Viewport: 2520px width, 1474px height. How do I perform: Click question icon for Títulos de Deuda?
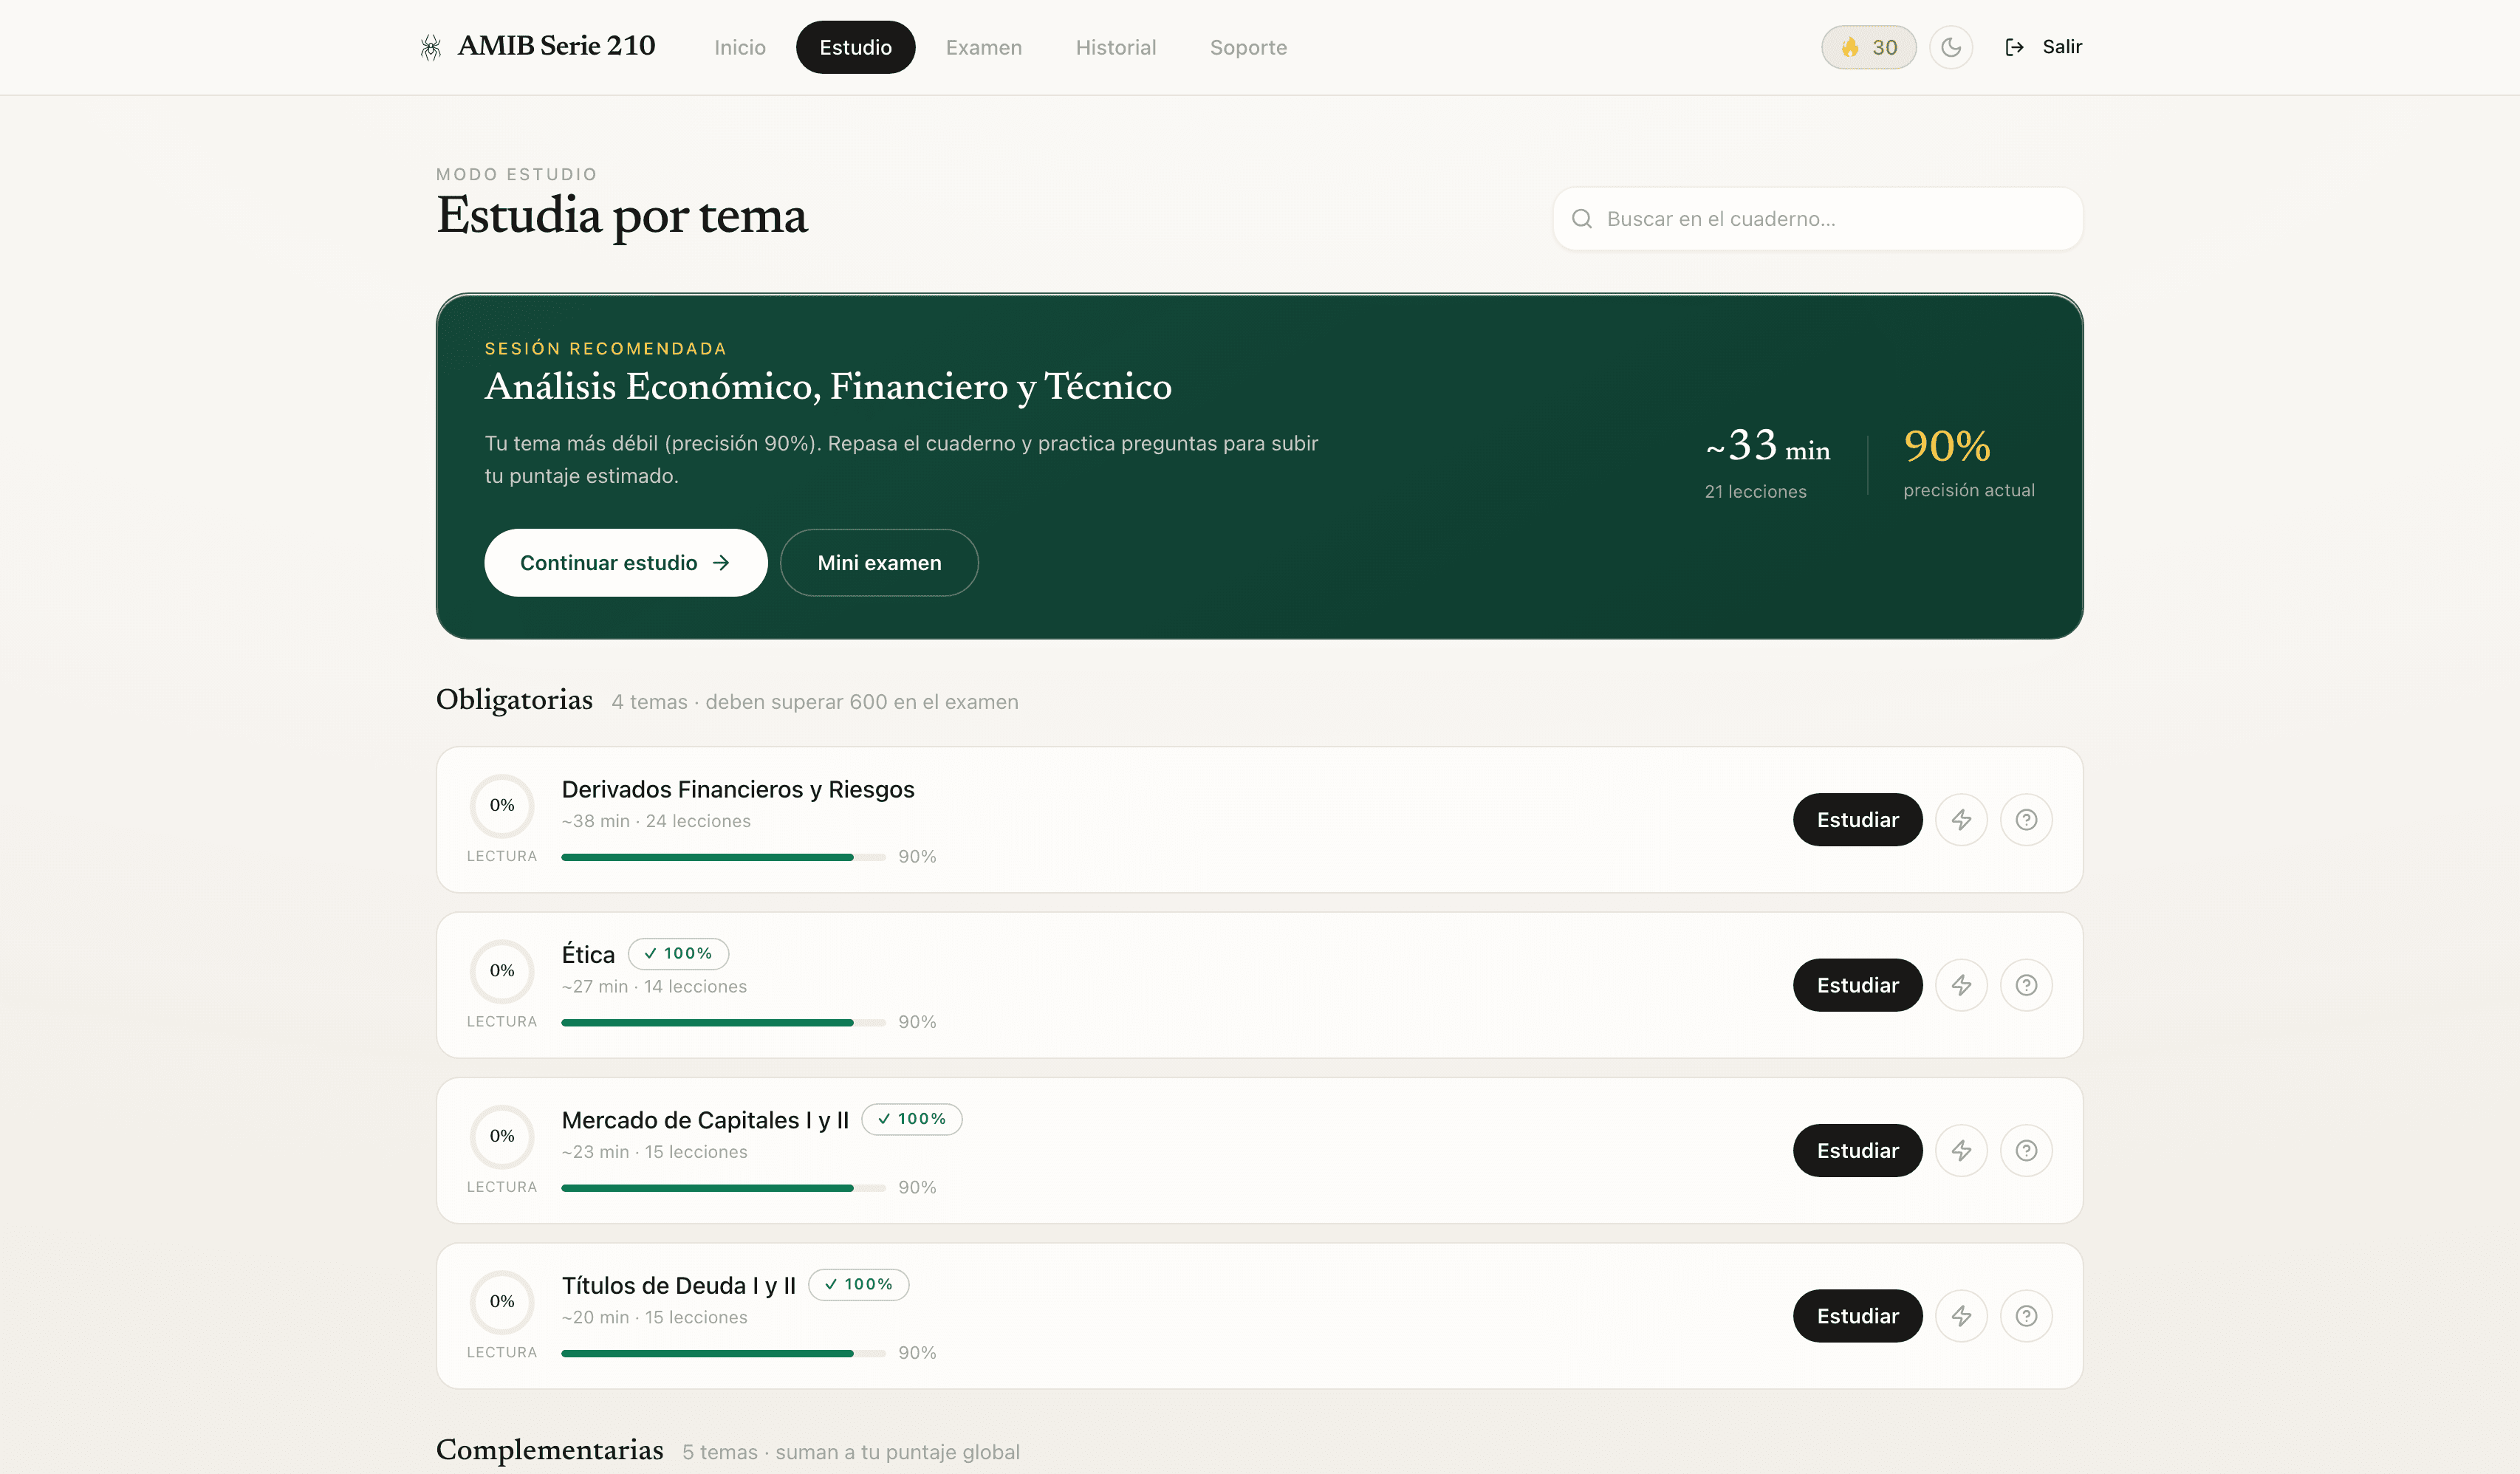point(2026,1316)
